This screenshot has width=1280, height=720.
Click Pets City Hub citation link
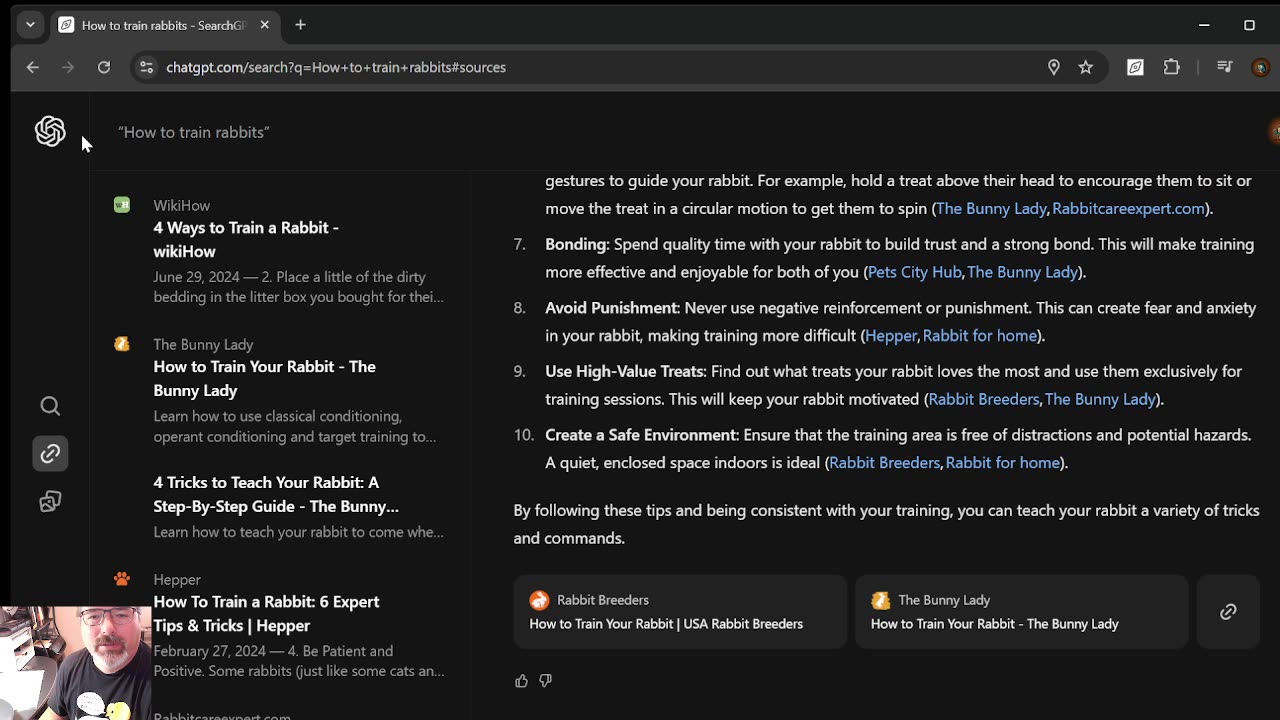click(x=914, y=272)
